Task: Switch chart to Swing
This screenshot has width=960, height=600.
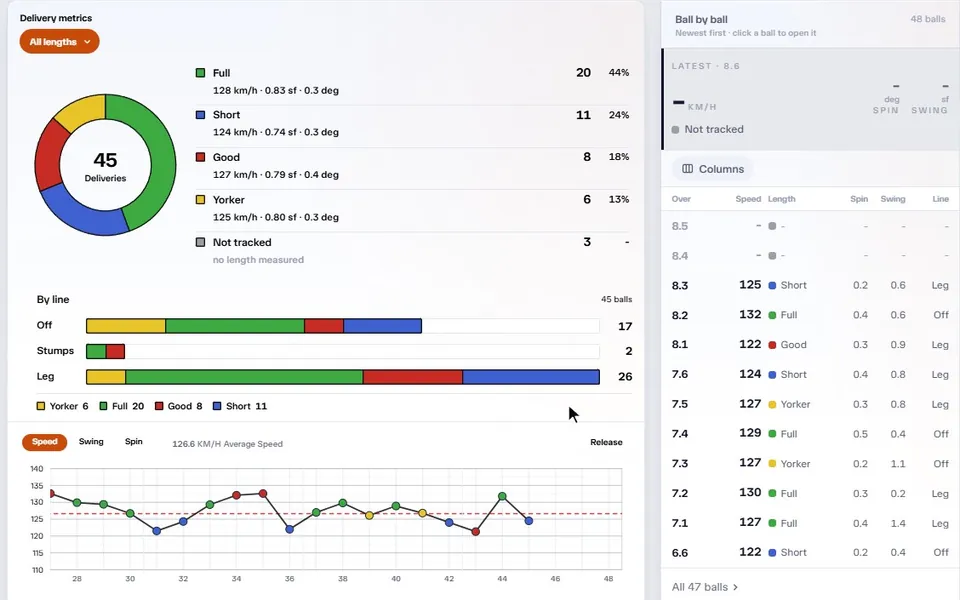Action: coord(91,441)
